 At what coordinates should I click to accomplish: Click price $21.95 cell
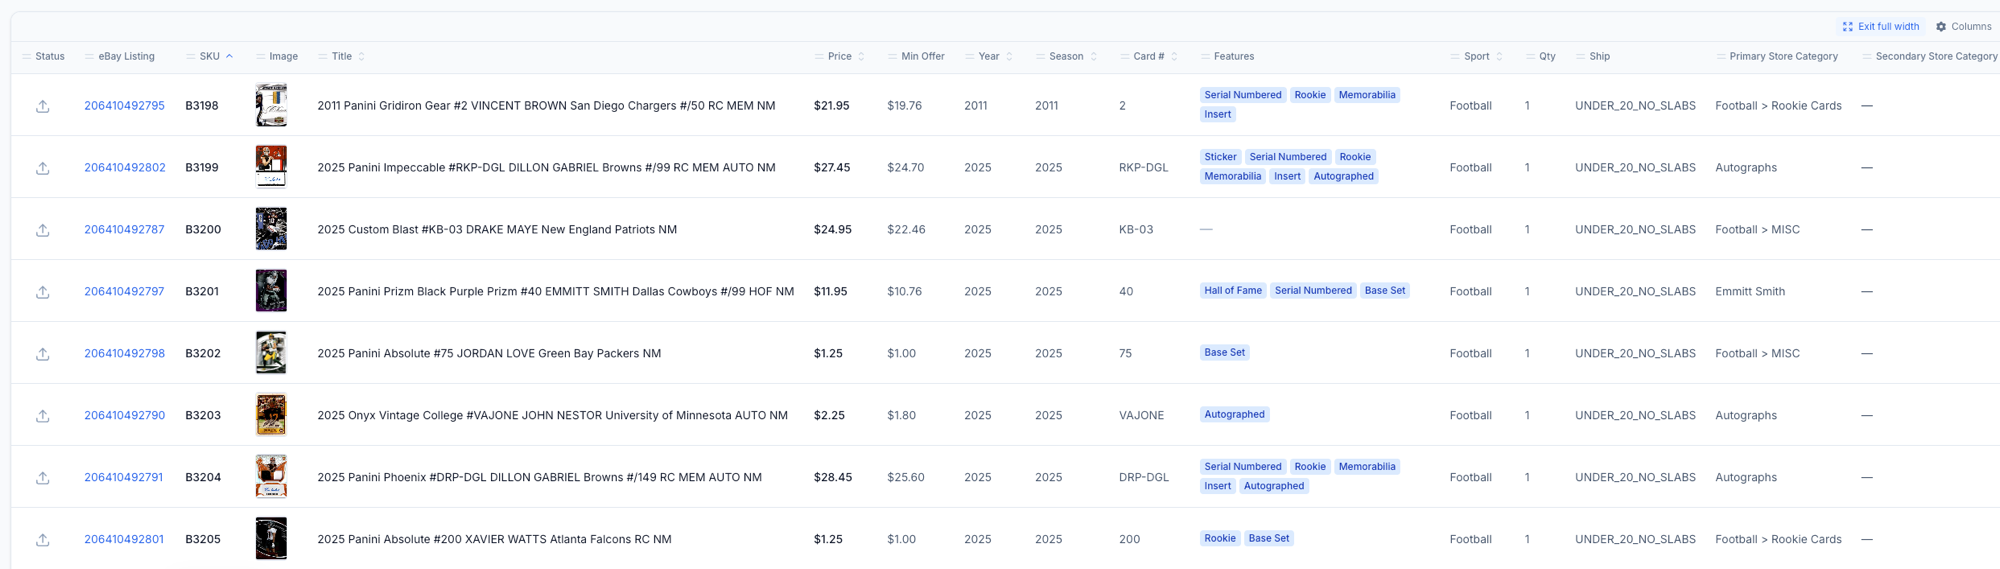832,105
